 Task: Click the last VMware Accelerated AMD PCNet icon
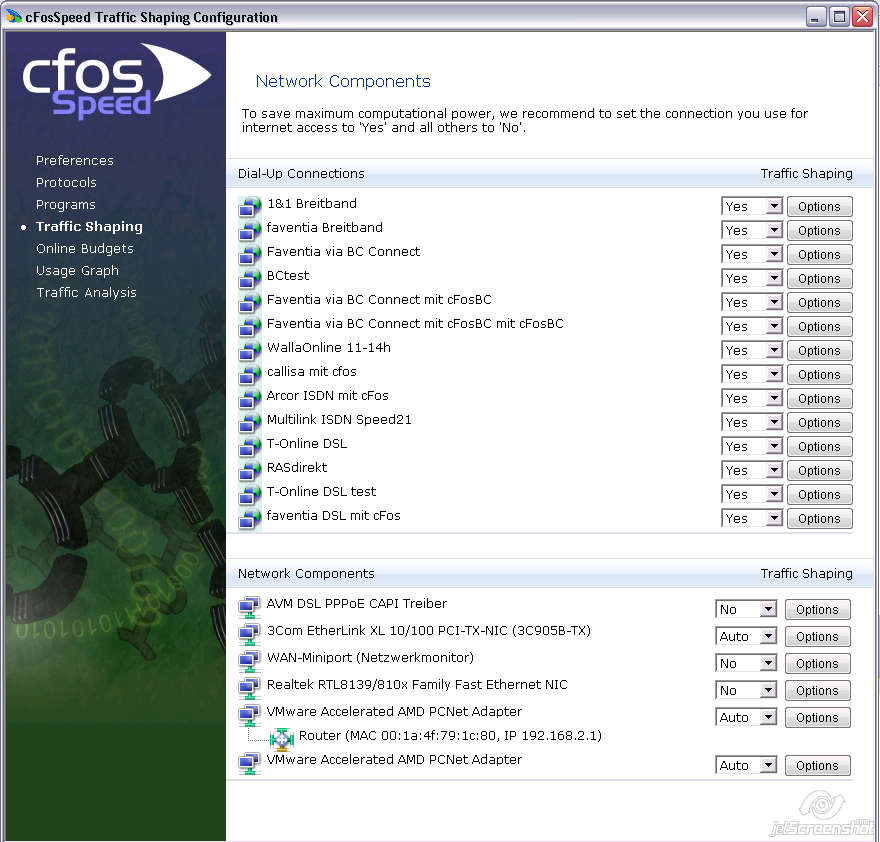tap(249, 763)
